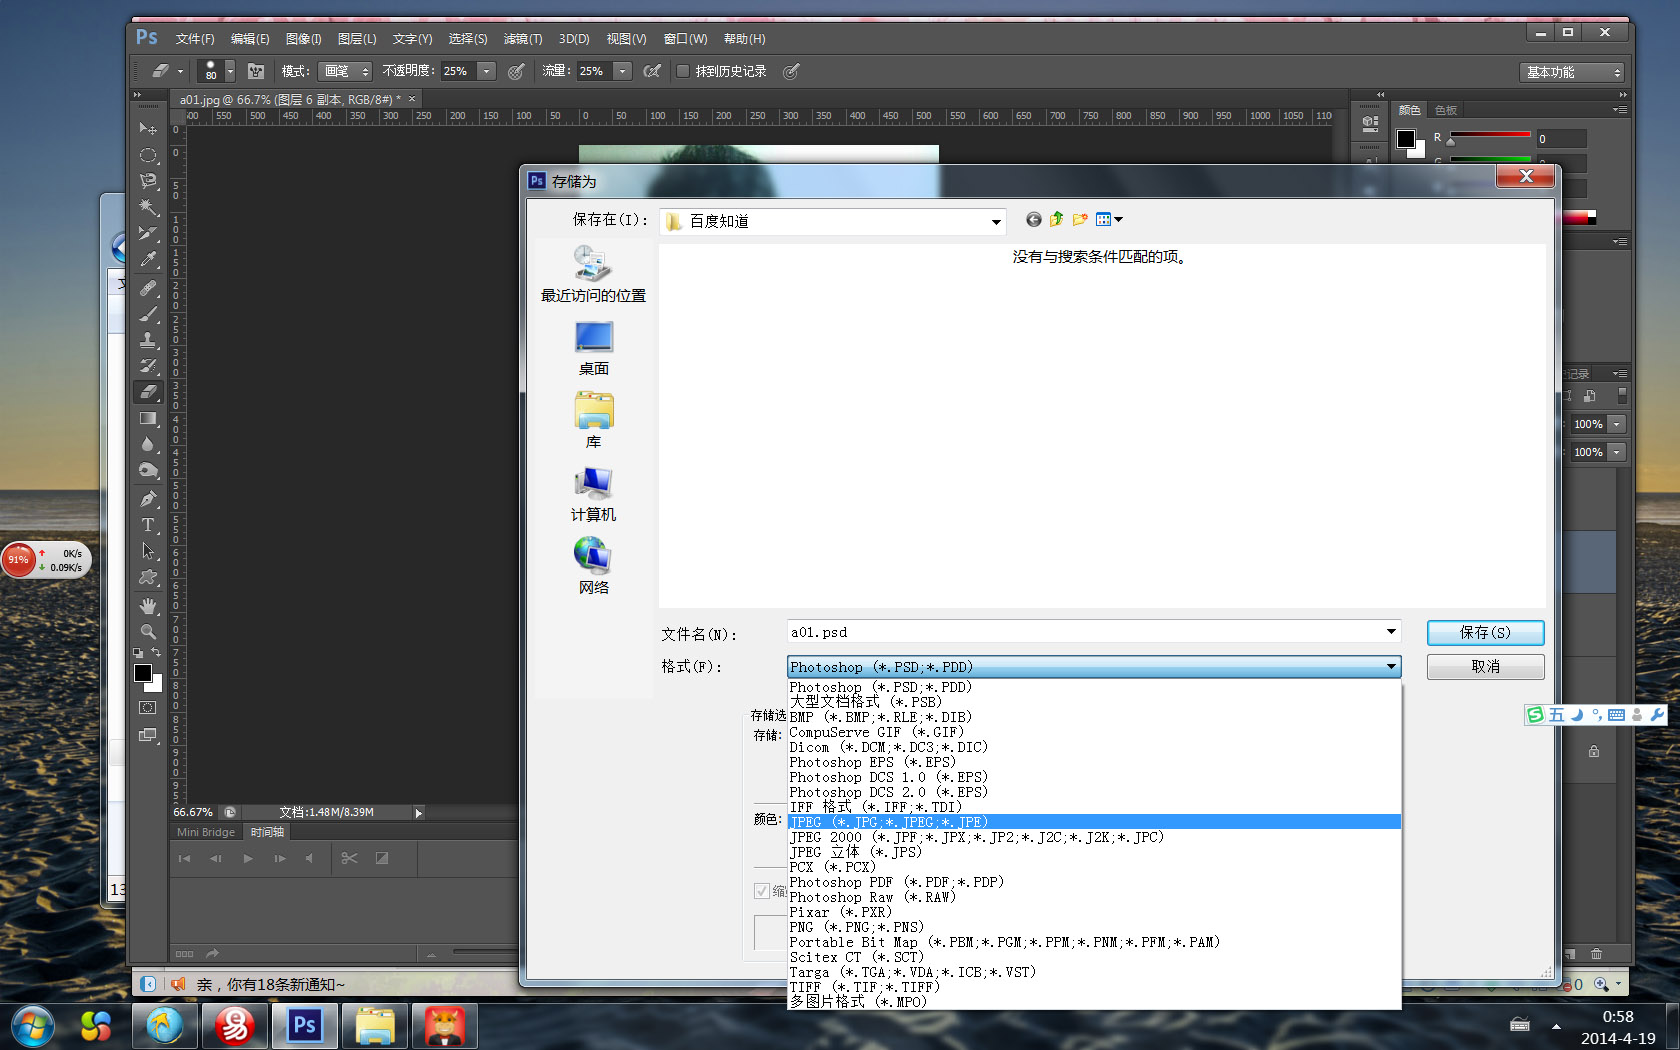Toggle Quick Mask mode in toolbox
Viewport: 1680px width, 1050px height.
point(148,708)
